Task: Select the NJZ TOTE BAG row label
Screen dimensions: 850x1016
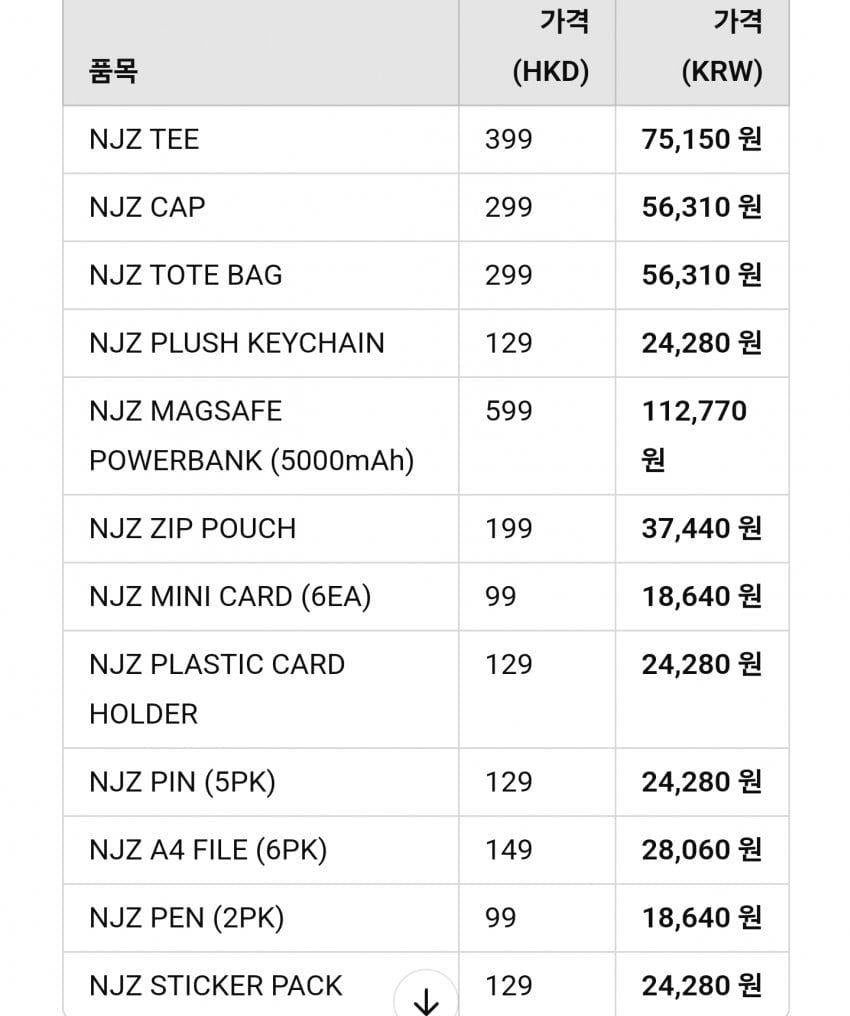Action: click(186, 275)
